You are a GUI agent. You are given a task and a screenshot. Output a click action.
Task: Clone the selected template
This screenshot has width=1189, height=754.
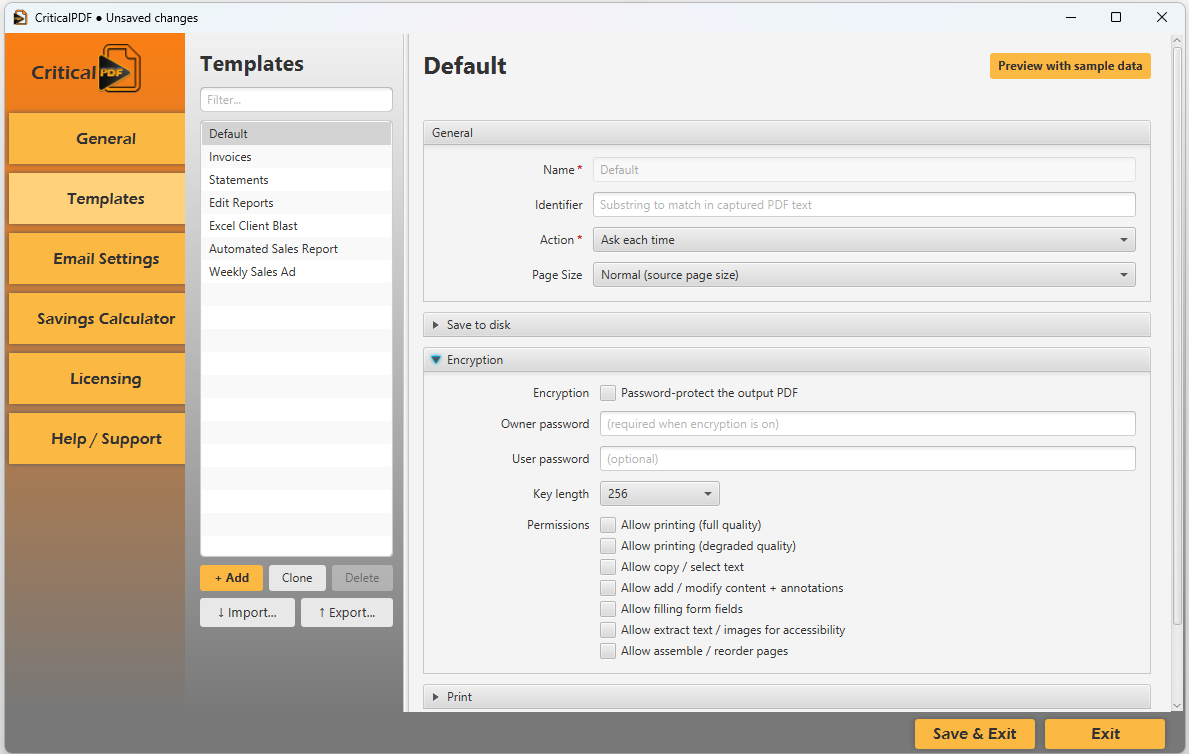click(297, 578)
